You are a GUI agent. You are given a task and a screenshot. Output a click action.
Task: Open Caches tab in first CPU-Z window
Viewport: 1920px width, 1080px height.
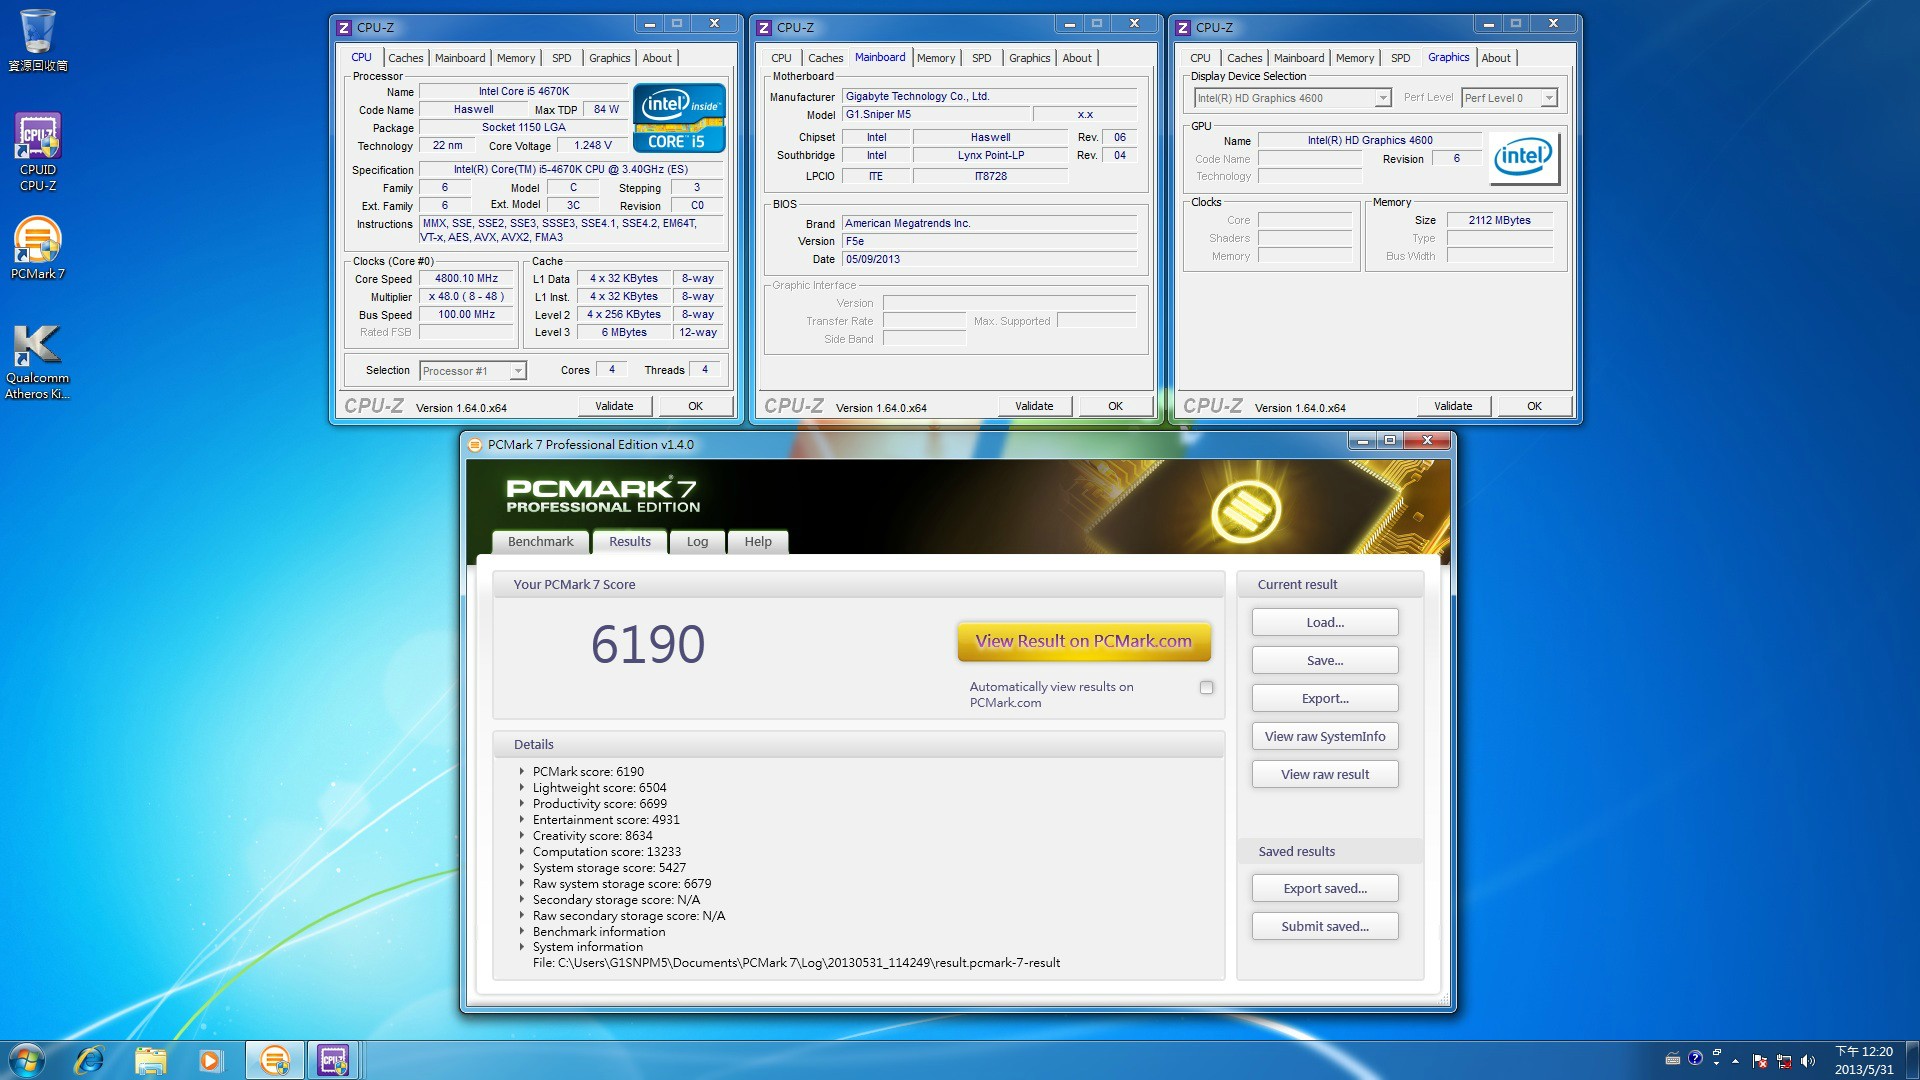pos(406,58)
